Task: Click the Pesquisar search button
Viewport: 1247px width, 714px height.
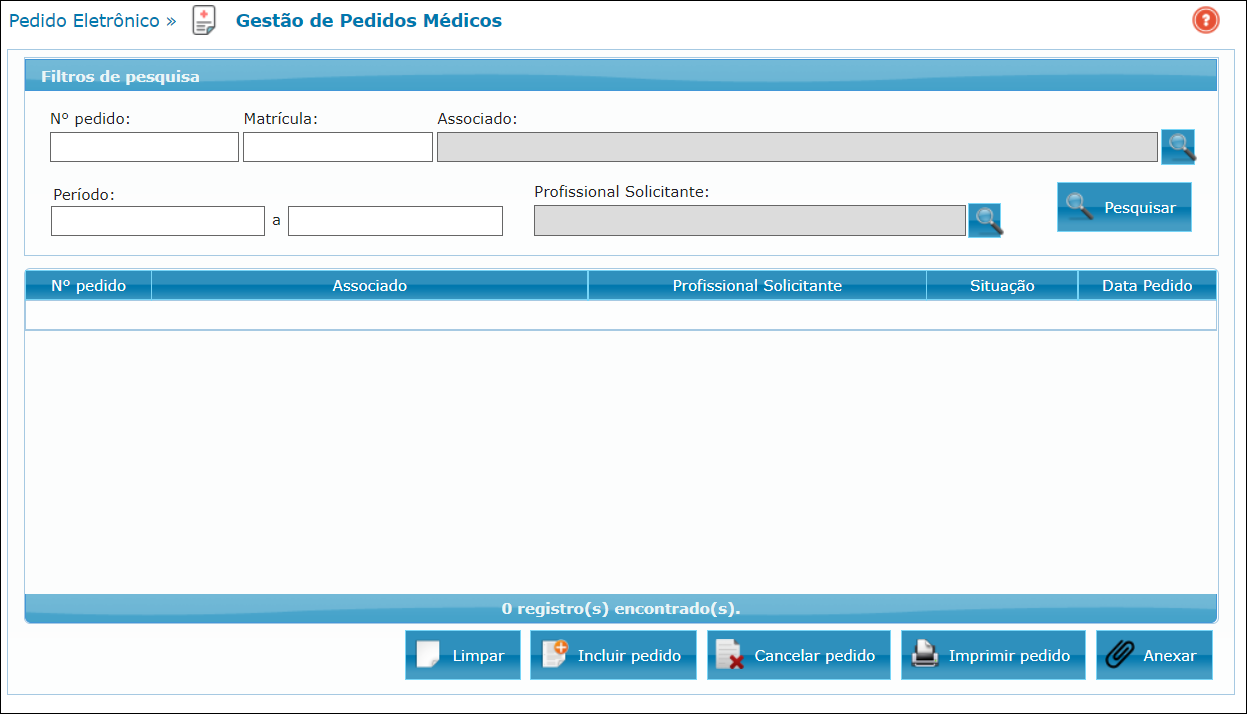Action: tap(1124, 207)
